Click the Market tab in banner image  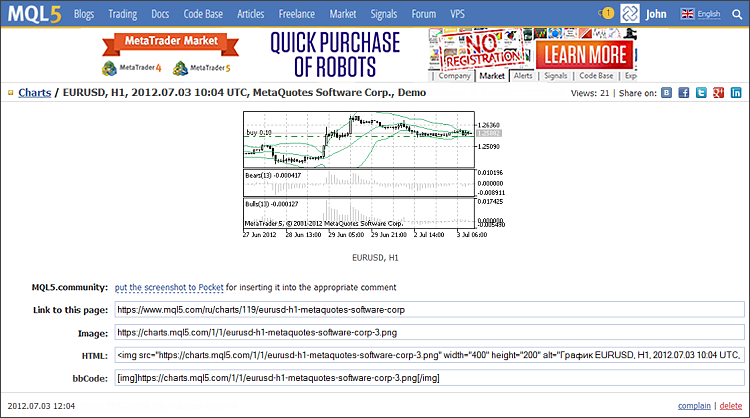click(492, 76)
